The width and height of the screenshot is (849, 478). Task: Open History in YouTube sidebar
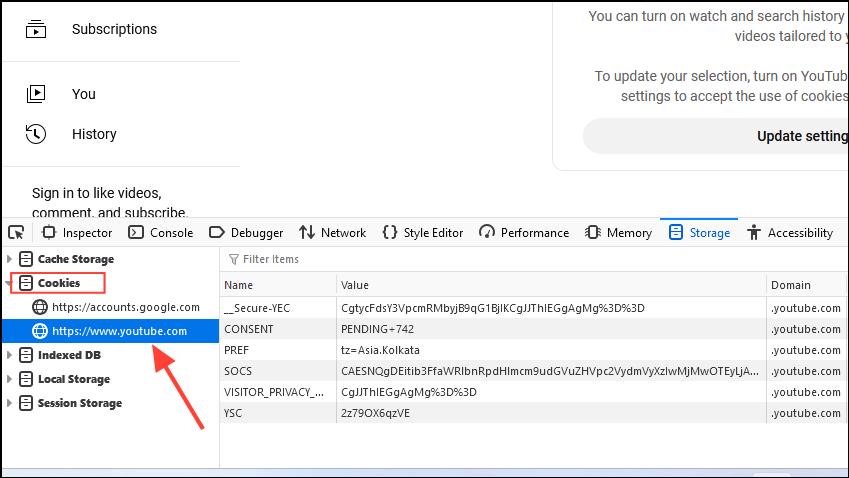click(94, 134)
